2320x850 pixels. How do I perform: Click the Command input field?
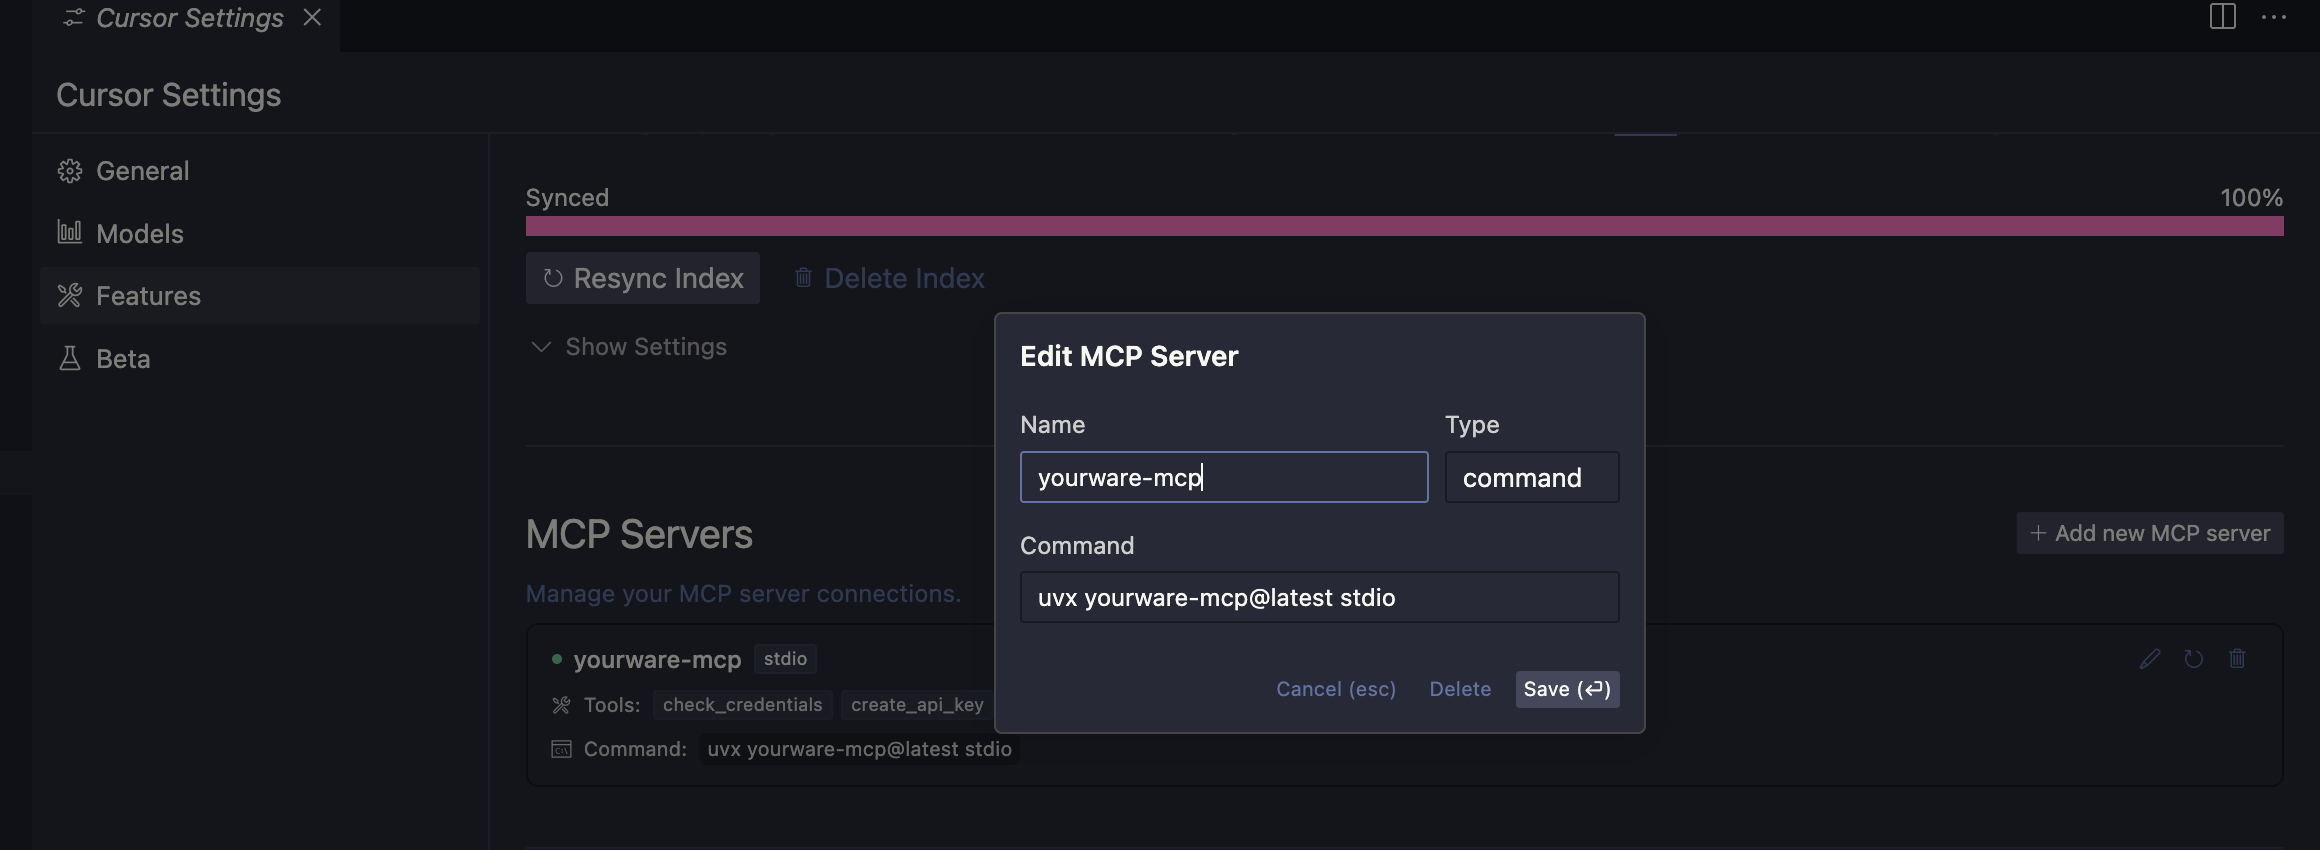pos(1319,598)
